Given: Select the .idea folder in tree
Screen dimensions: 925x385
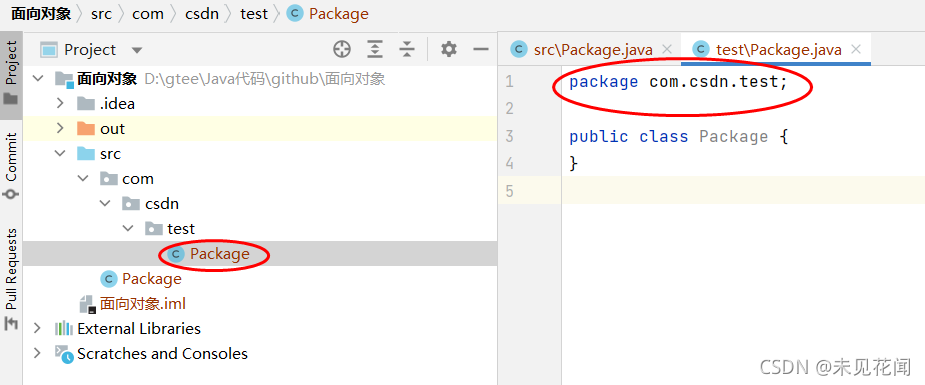Looking at the screenshot, I should [117, 104].
